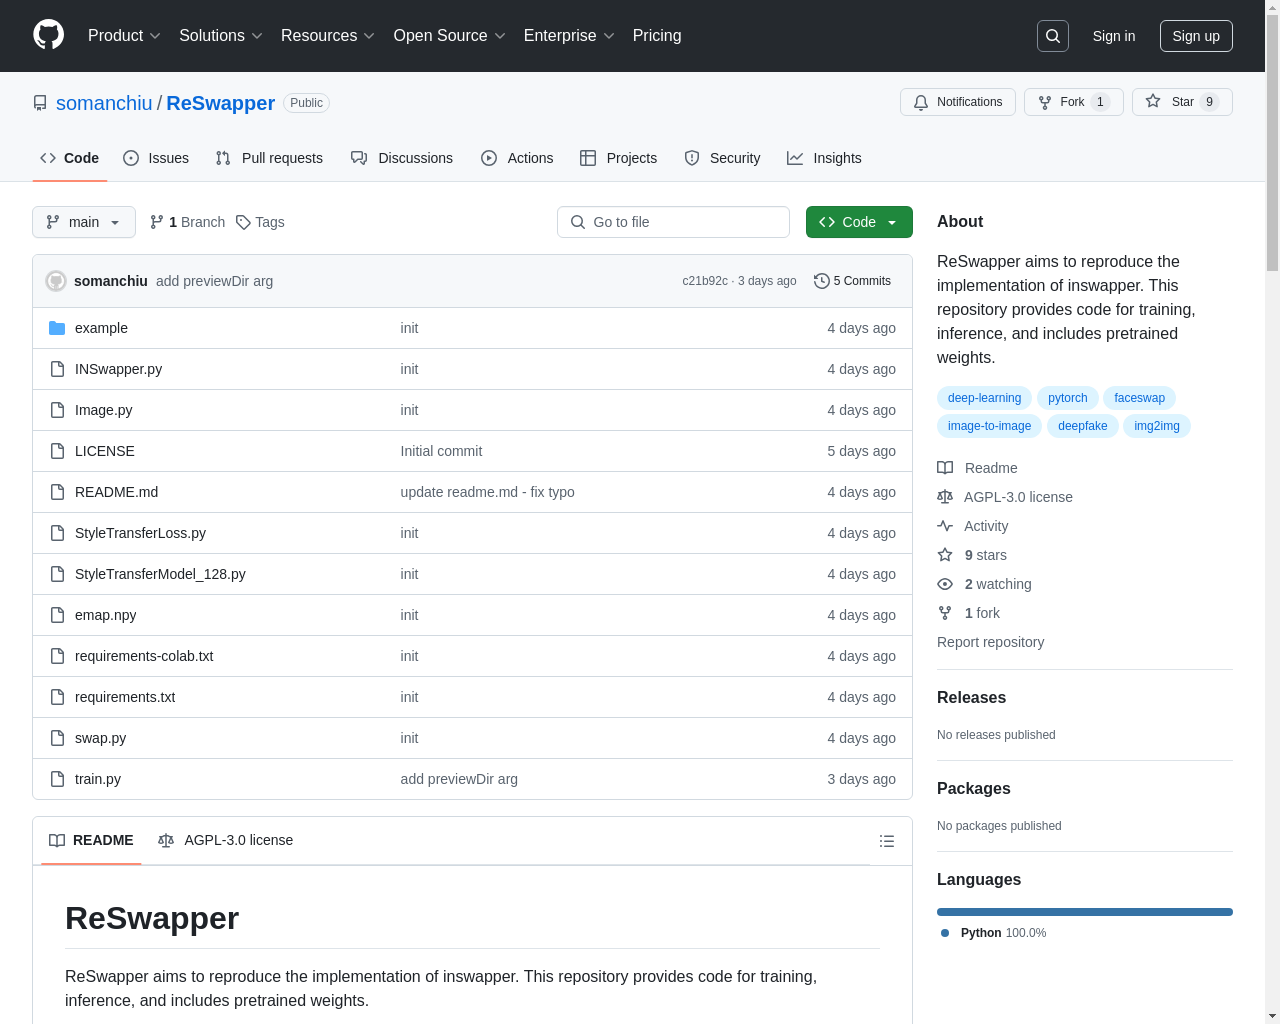The image size is (1280, 1024).
Task: Open commit hash c21b92c
Action: click(705, 281)
